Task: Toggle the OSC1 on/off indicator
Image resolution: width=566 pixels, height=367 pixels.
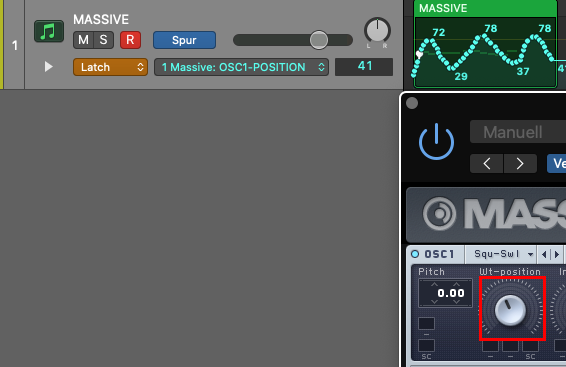Action: [415, 254]
